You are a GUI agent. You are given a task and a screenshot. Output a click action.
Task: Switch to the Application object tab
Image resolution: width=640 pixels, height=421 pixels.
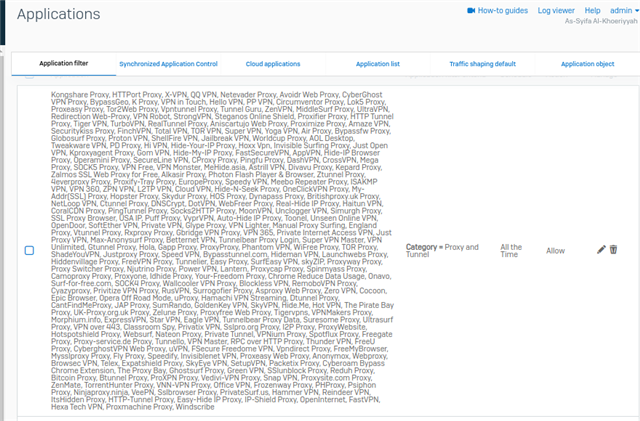(x=587, y=64)
